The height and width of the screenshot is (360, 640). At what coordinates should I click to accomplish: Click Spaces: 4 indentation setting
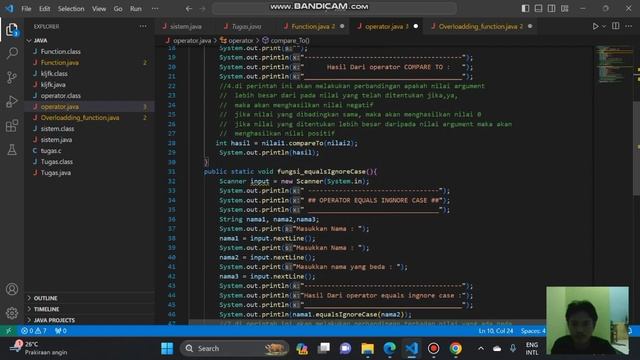(x=533, y=331)
